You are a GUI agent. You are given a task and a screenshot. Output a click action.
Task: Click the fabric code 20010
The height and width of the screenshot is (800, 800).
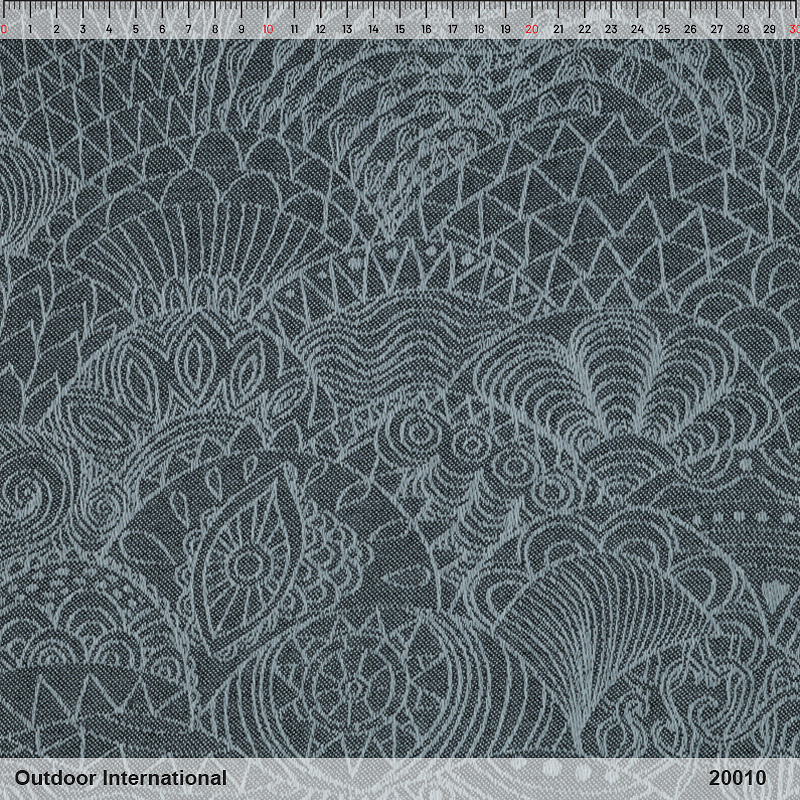click(x=737, y=778)
